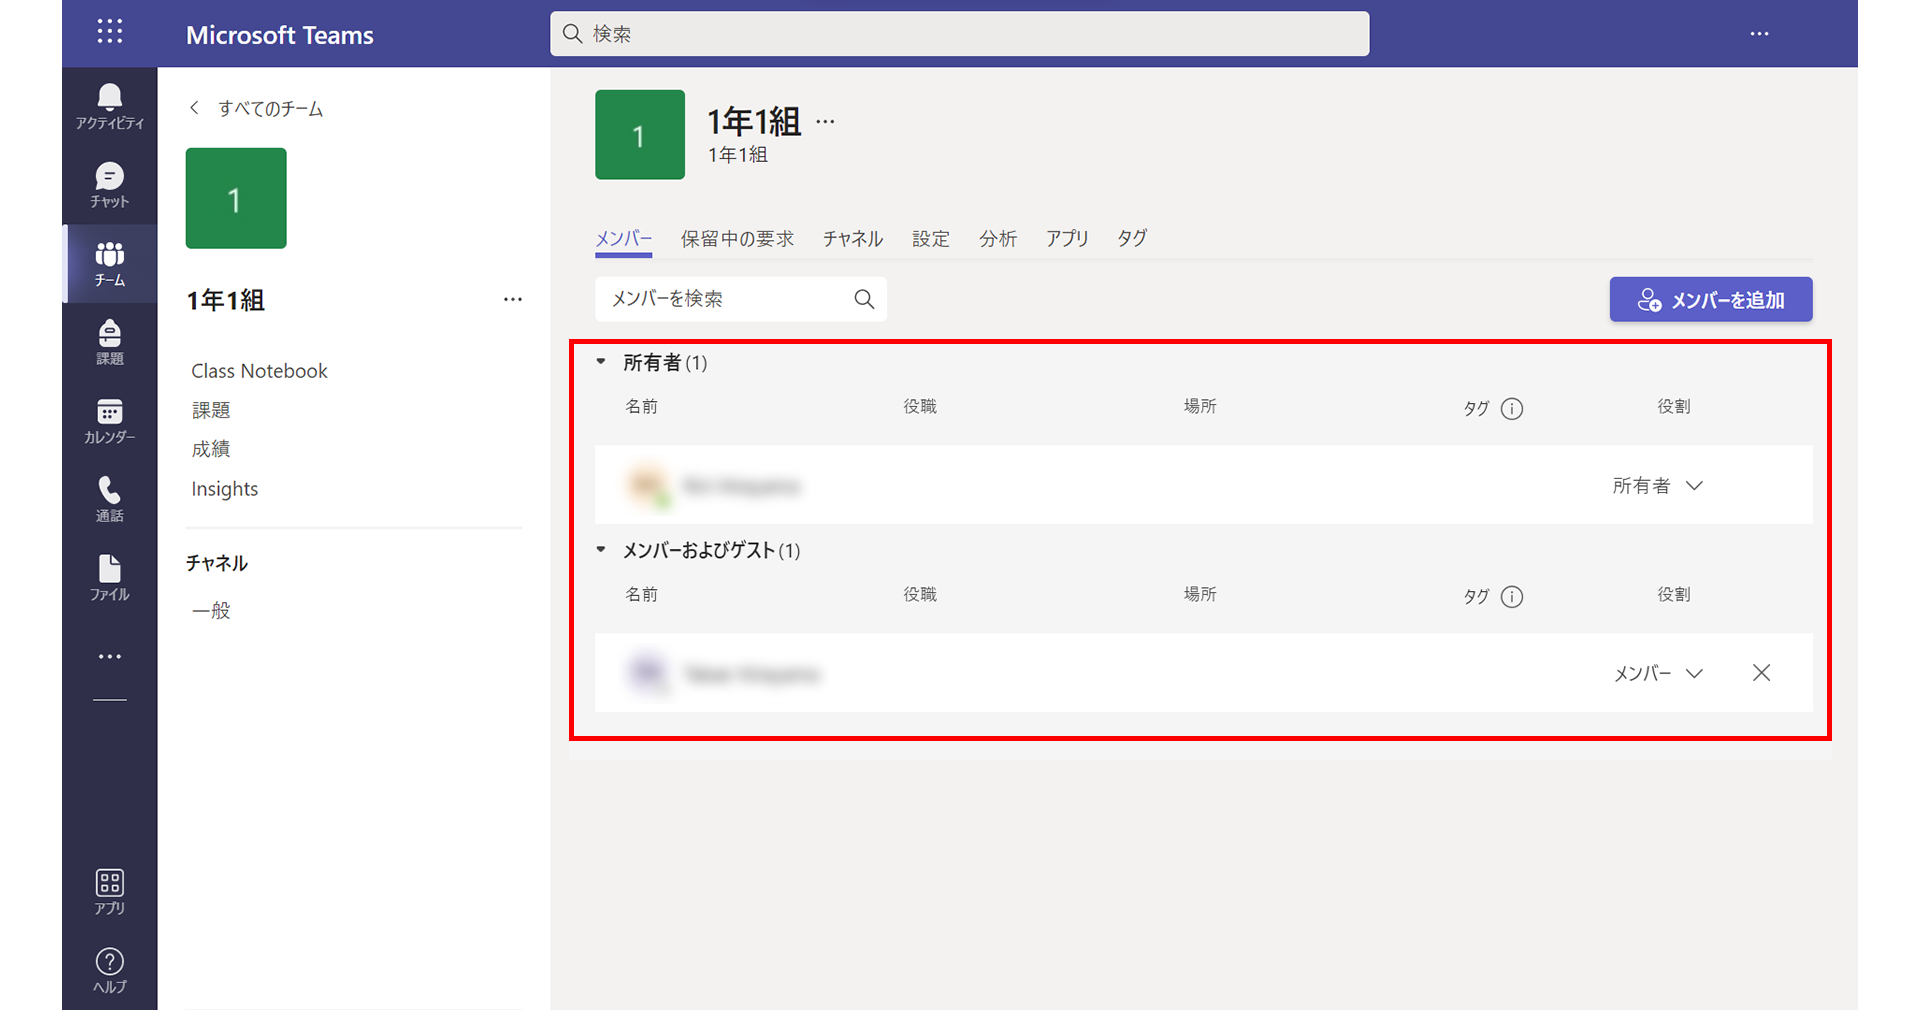Click the magnifier icon in メンバーを検索 box
1920x1010 pixels.
pos(864,299)
